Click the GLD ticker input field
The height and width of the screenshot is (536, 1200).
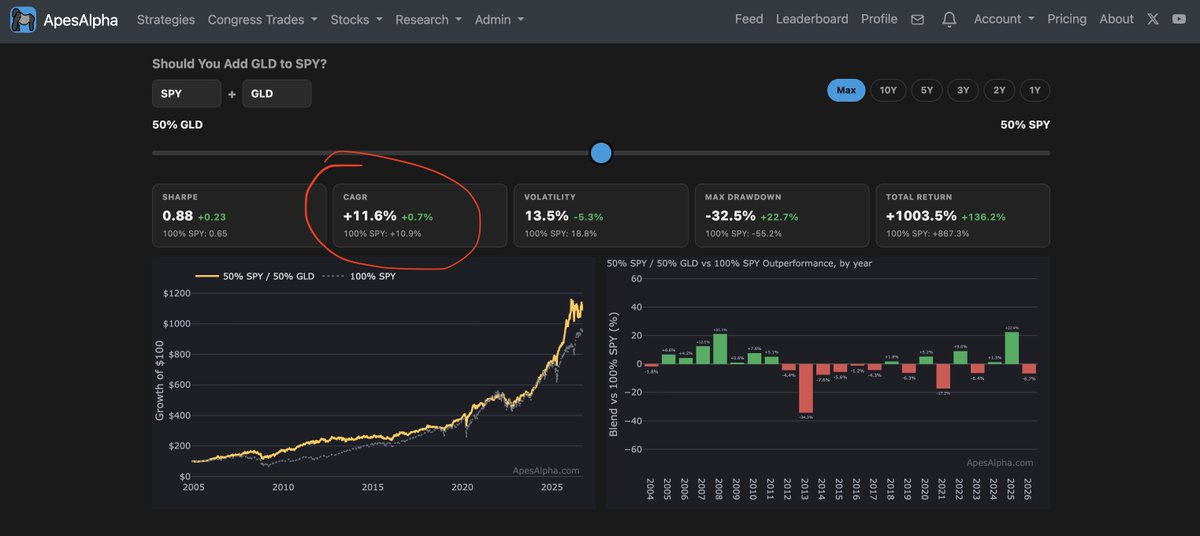coord(277,94)
